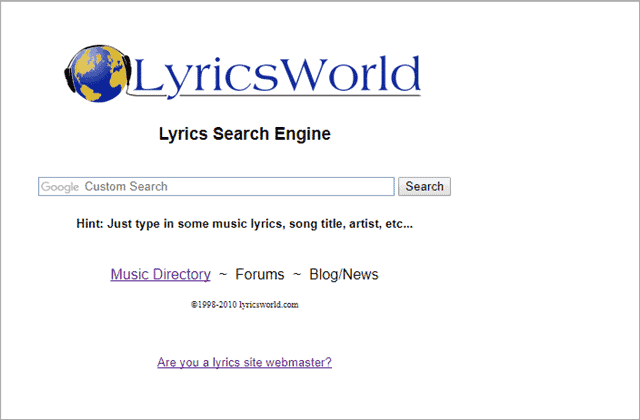640x420 pixels.
Task: Click the Google watermark inside the search box
Action: click(x=60, y=187)
